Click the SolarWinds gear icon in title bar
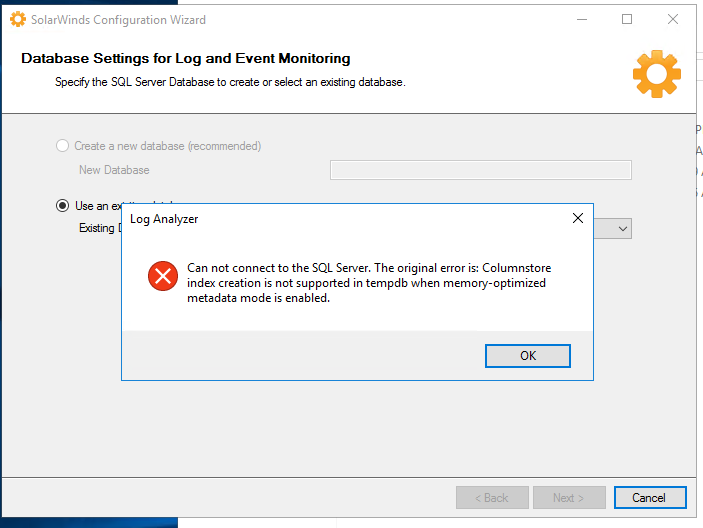The image size is (703, 528). point(17,19)
